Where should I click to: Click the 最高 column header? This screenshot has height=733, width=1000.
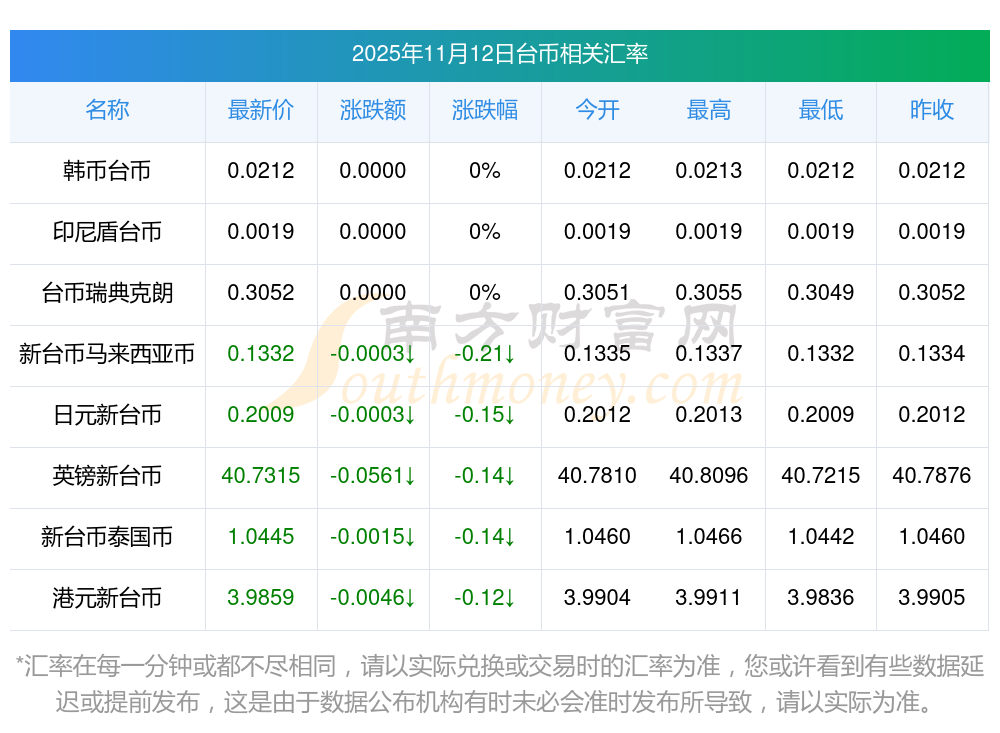[709, 111]
